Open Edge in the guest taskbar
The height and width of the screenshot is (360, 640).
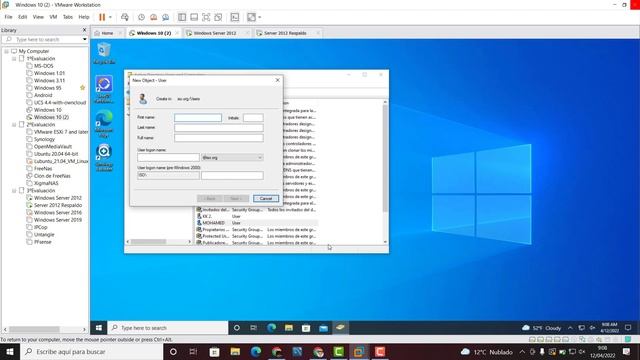pos(271,328)
